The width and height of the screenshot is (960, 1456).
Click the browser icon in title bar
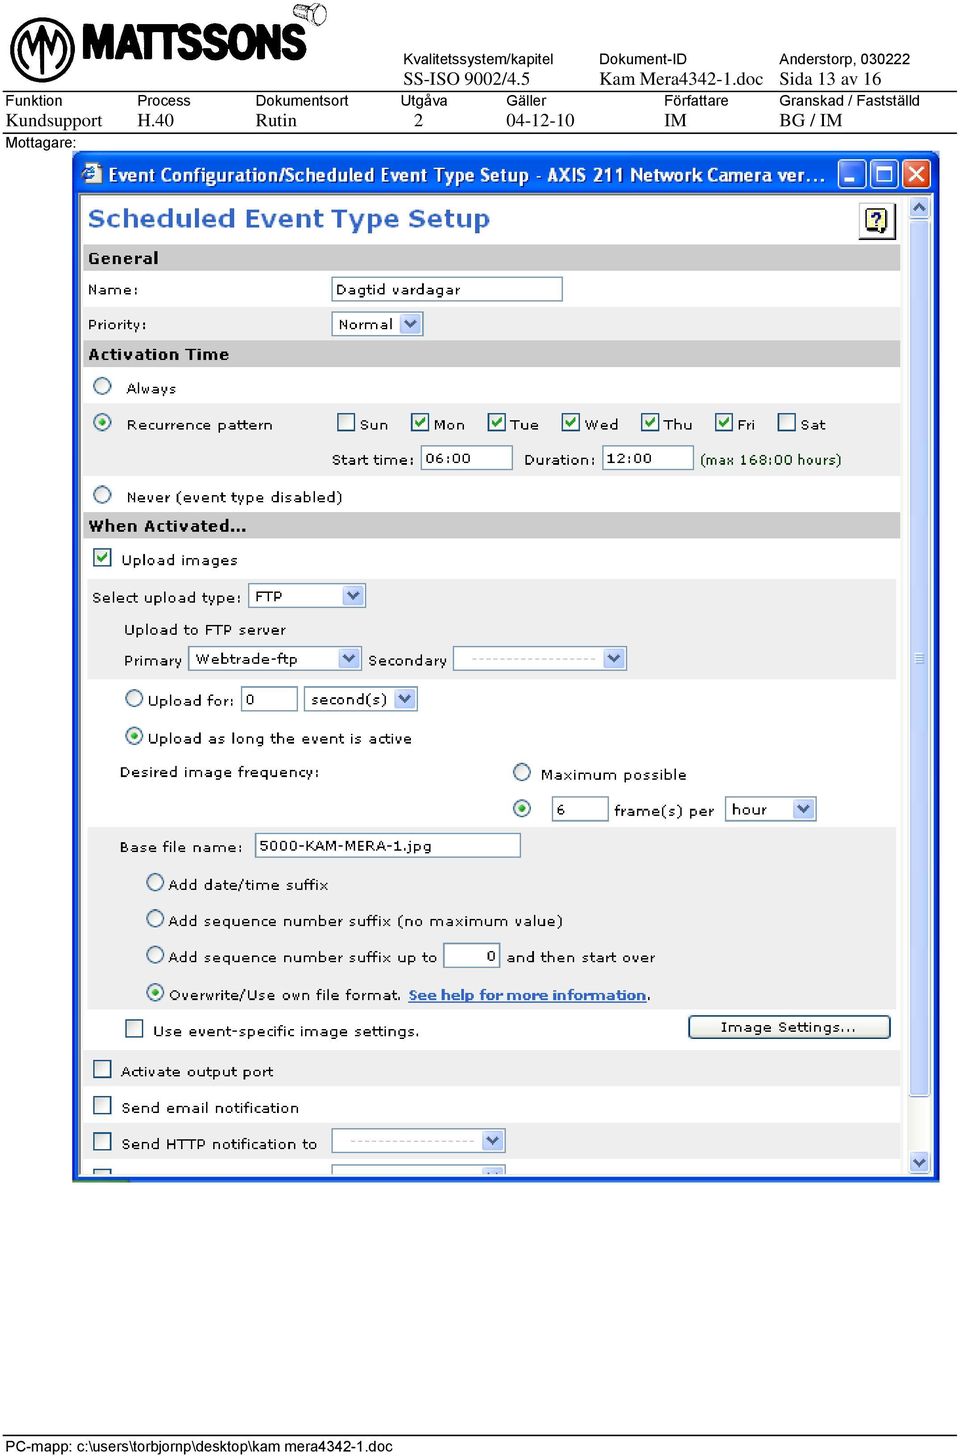tap(92, 175)
